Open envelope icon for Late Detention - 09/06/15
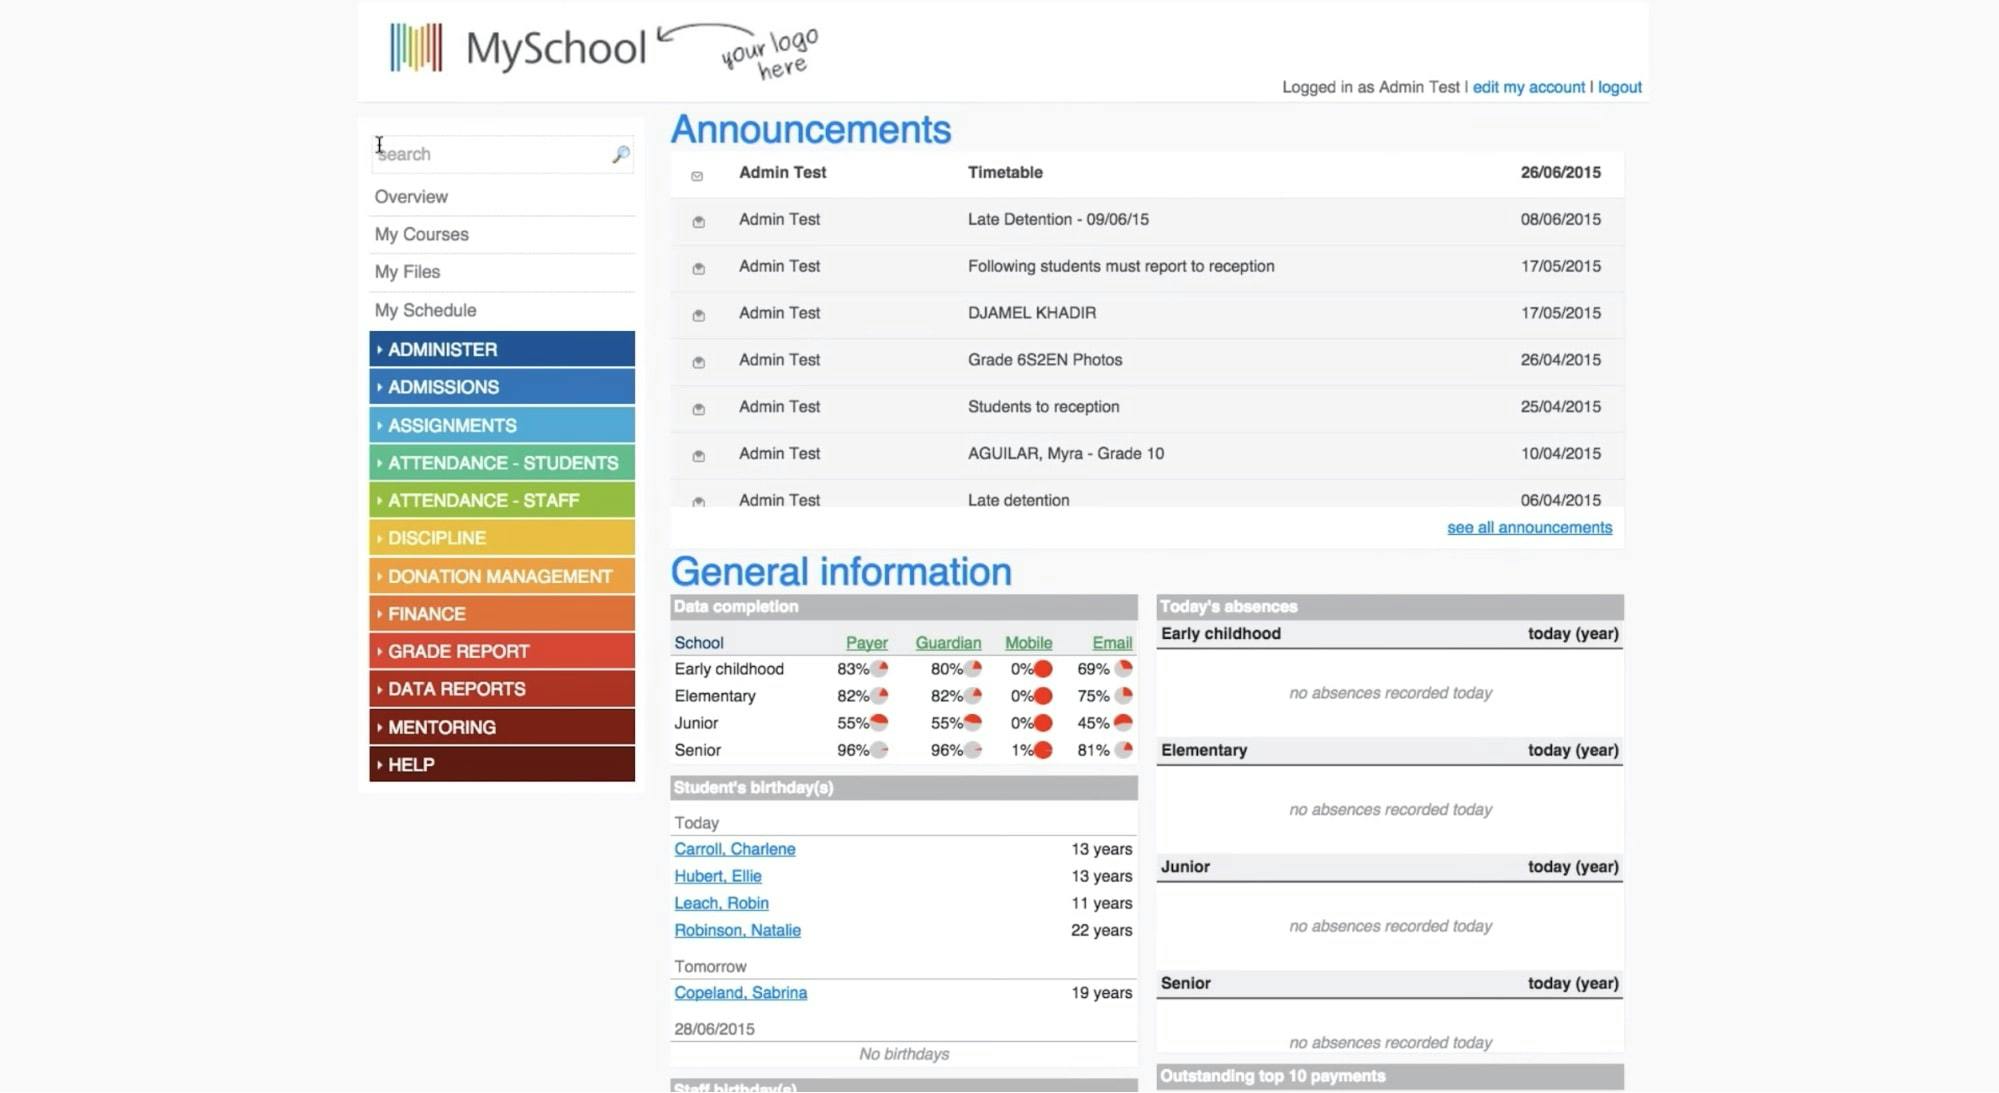Image resolution: width=1999 pixels, height=1093 pixels. pyautogui.click(x=698, y=222)
